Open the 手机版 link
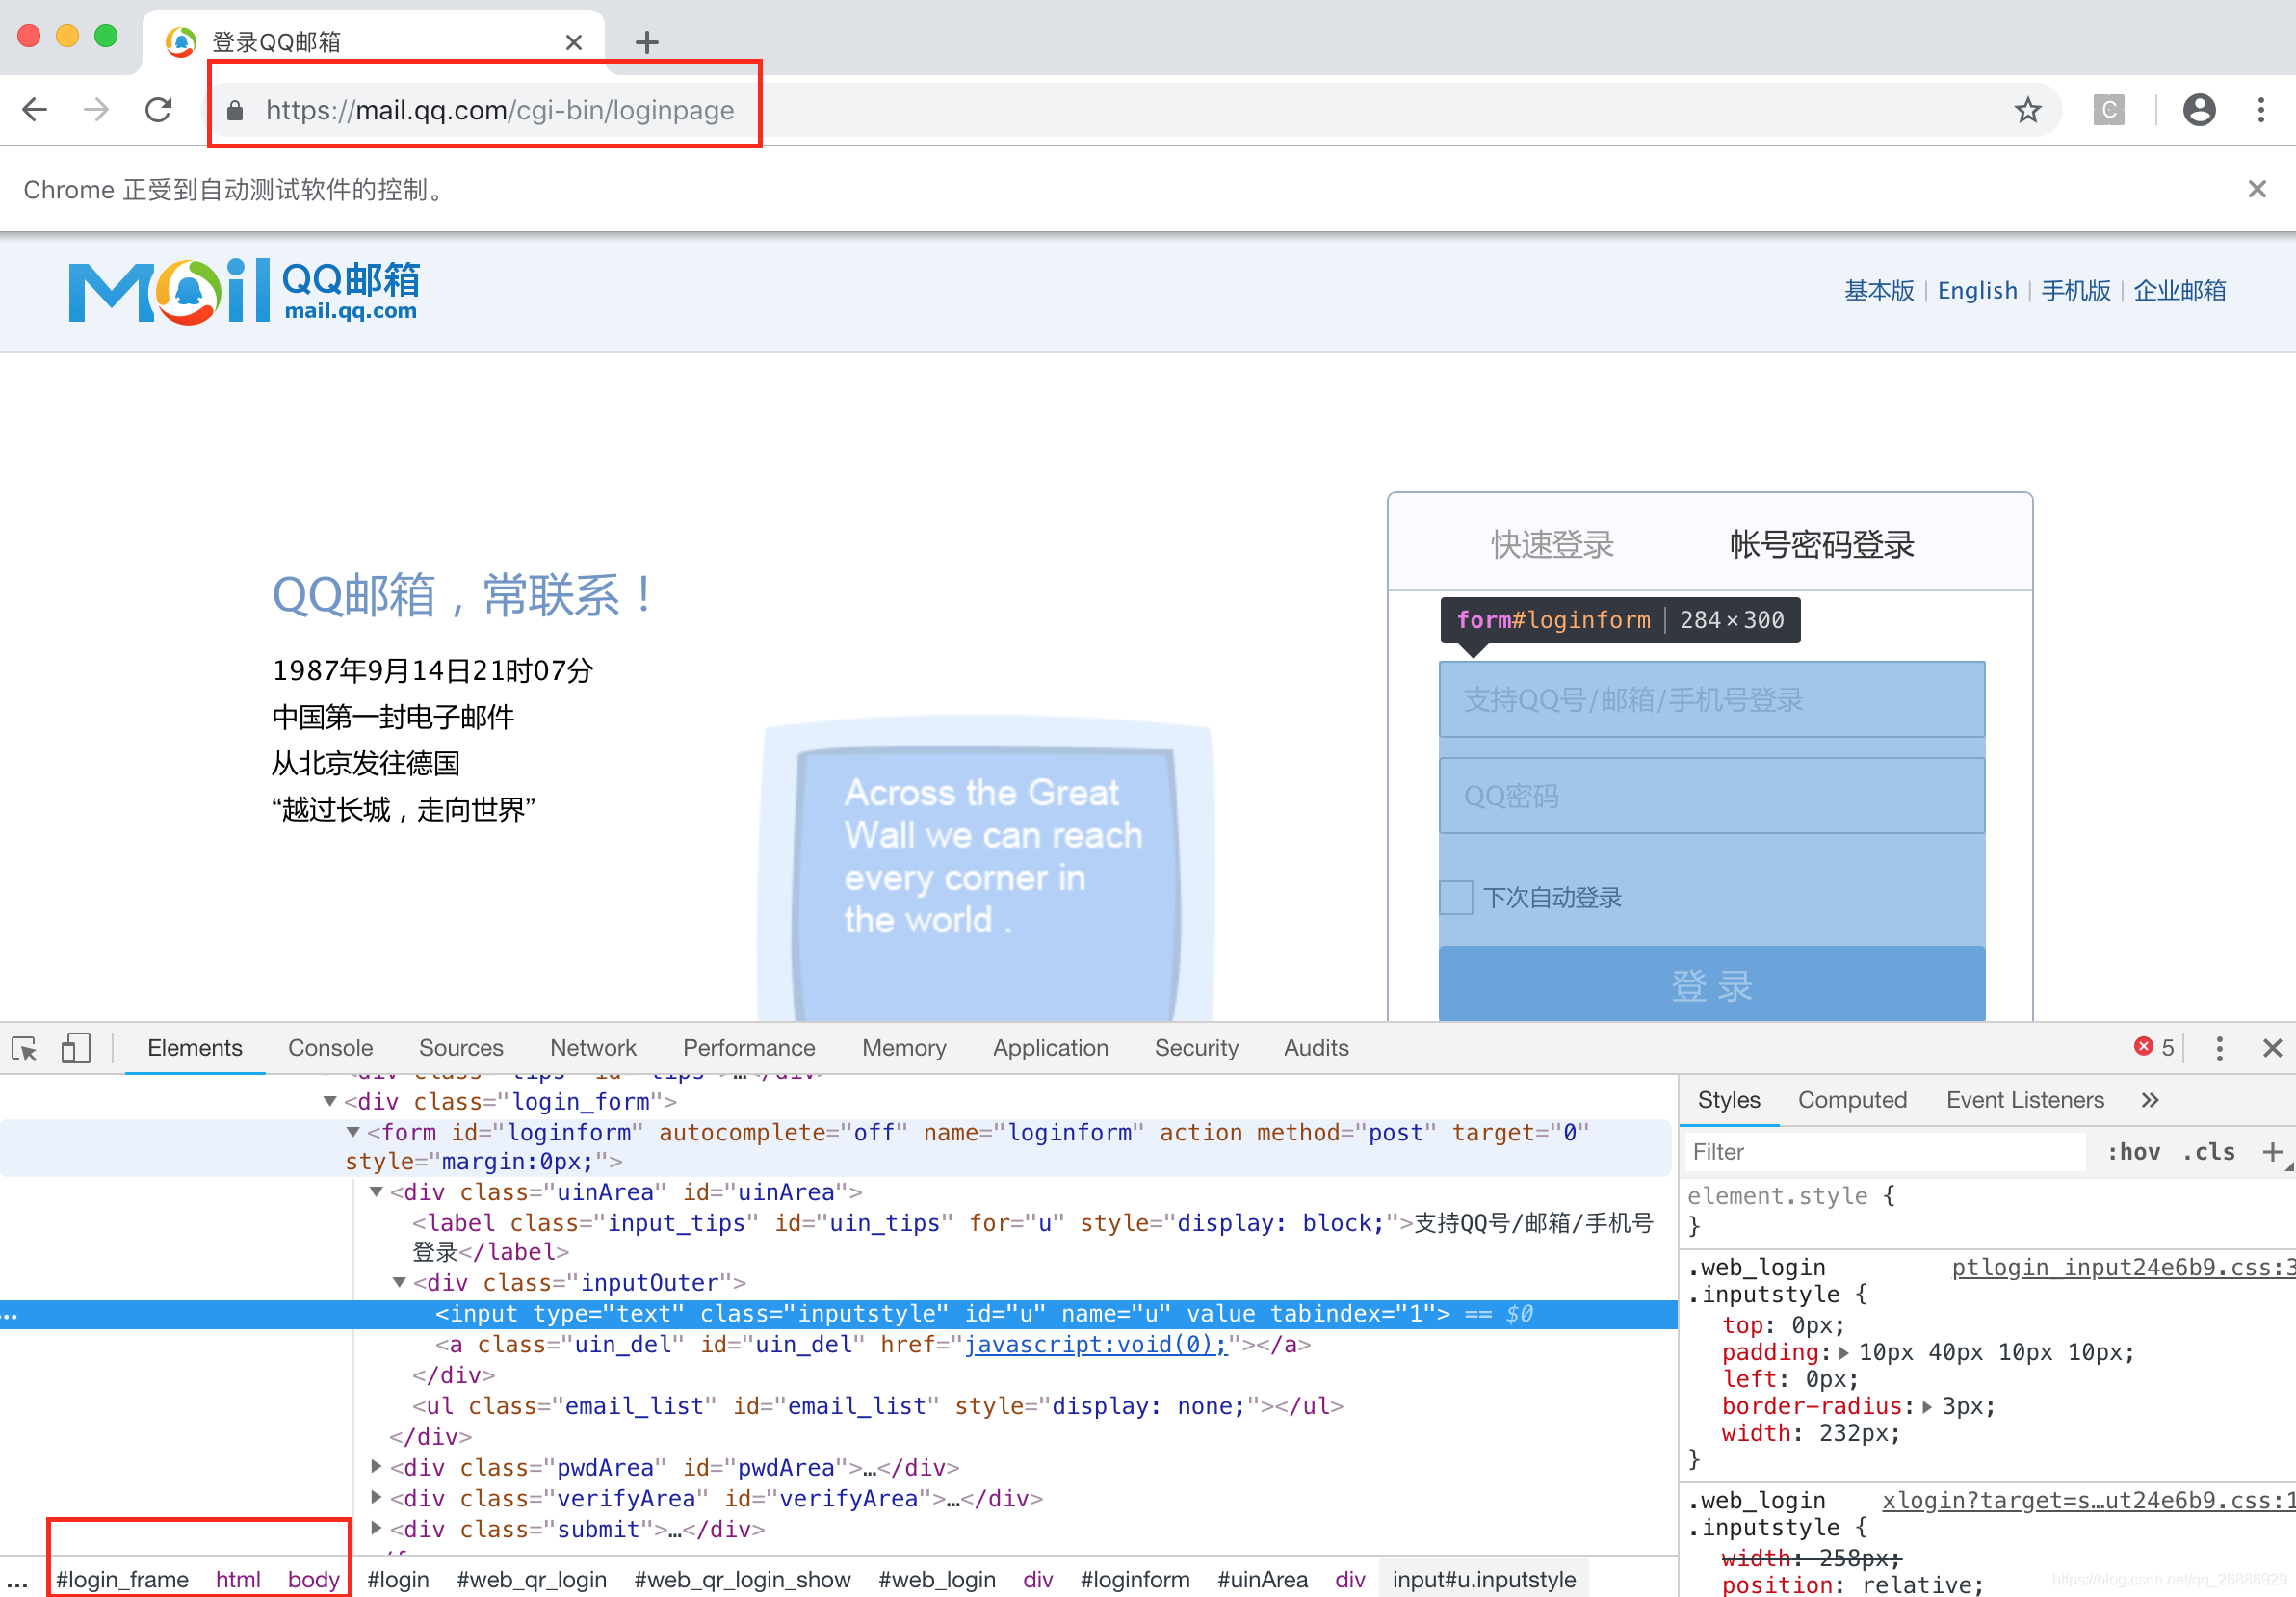The height and width of the screenshot is (1597, 2296). point(2076,291)
